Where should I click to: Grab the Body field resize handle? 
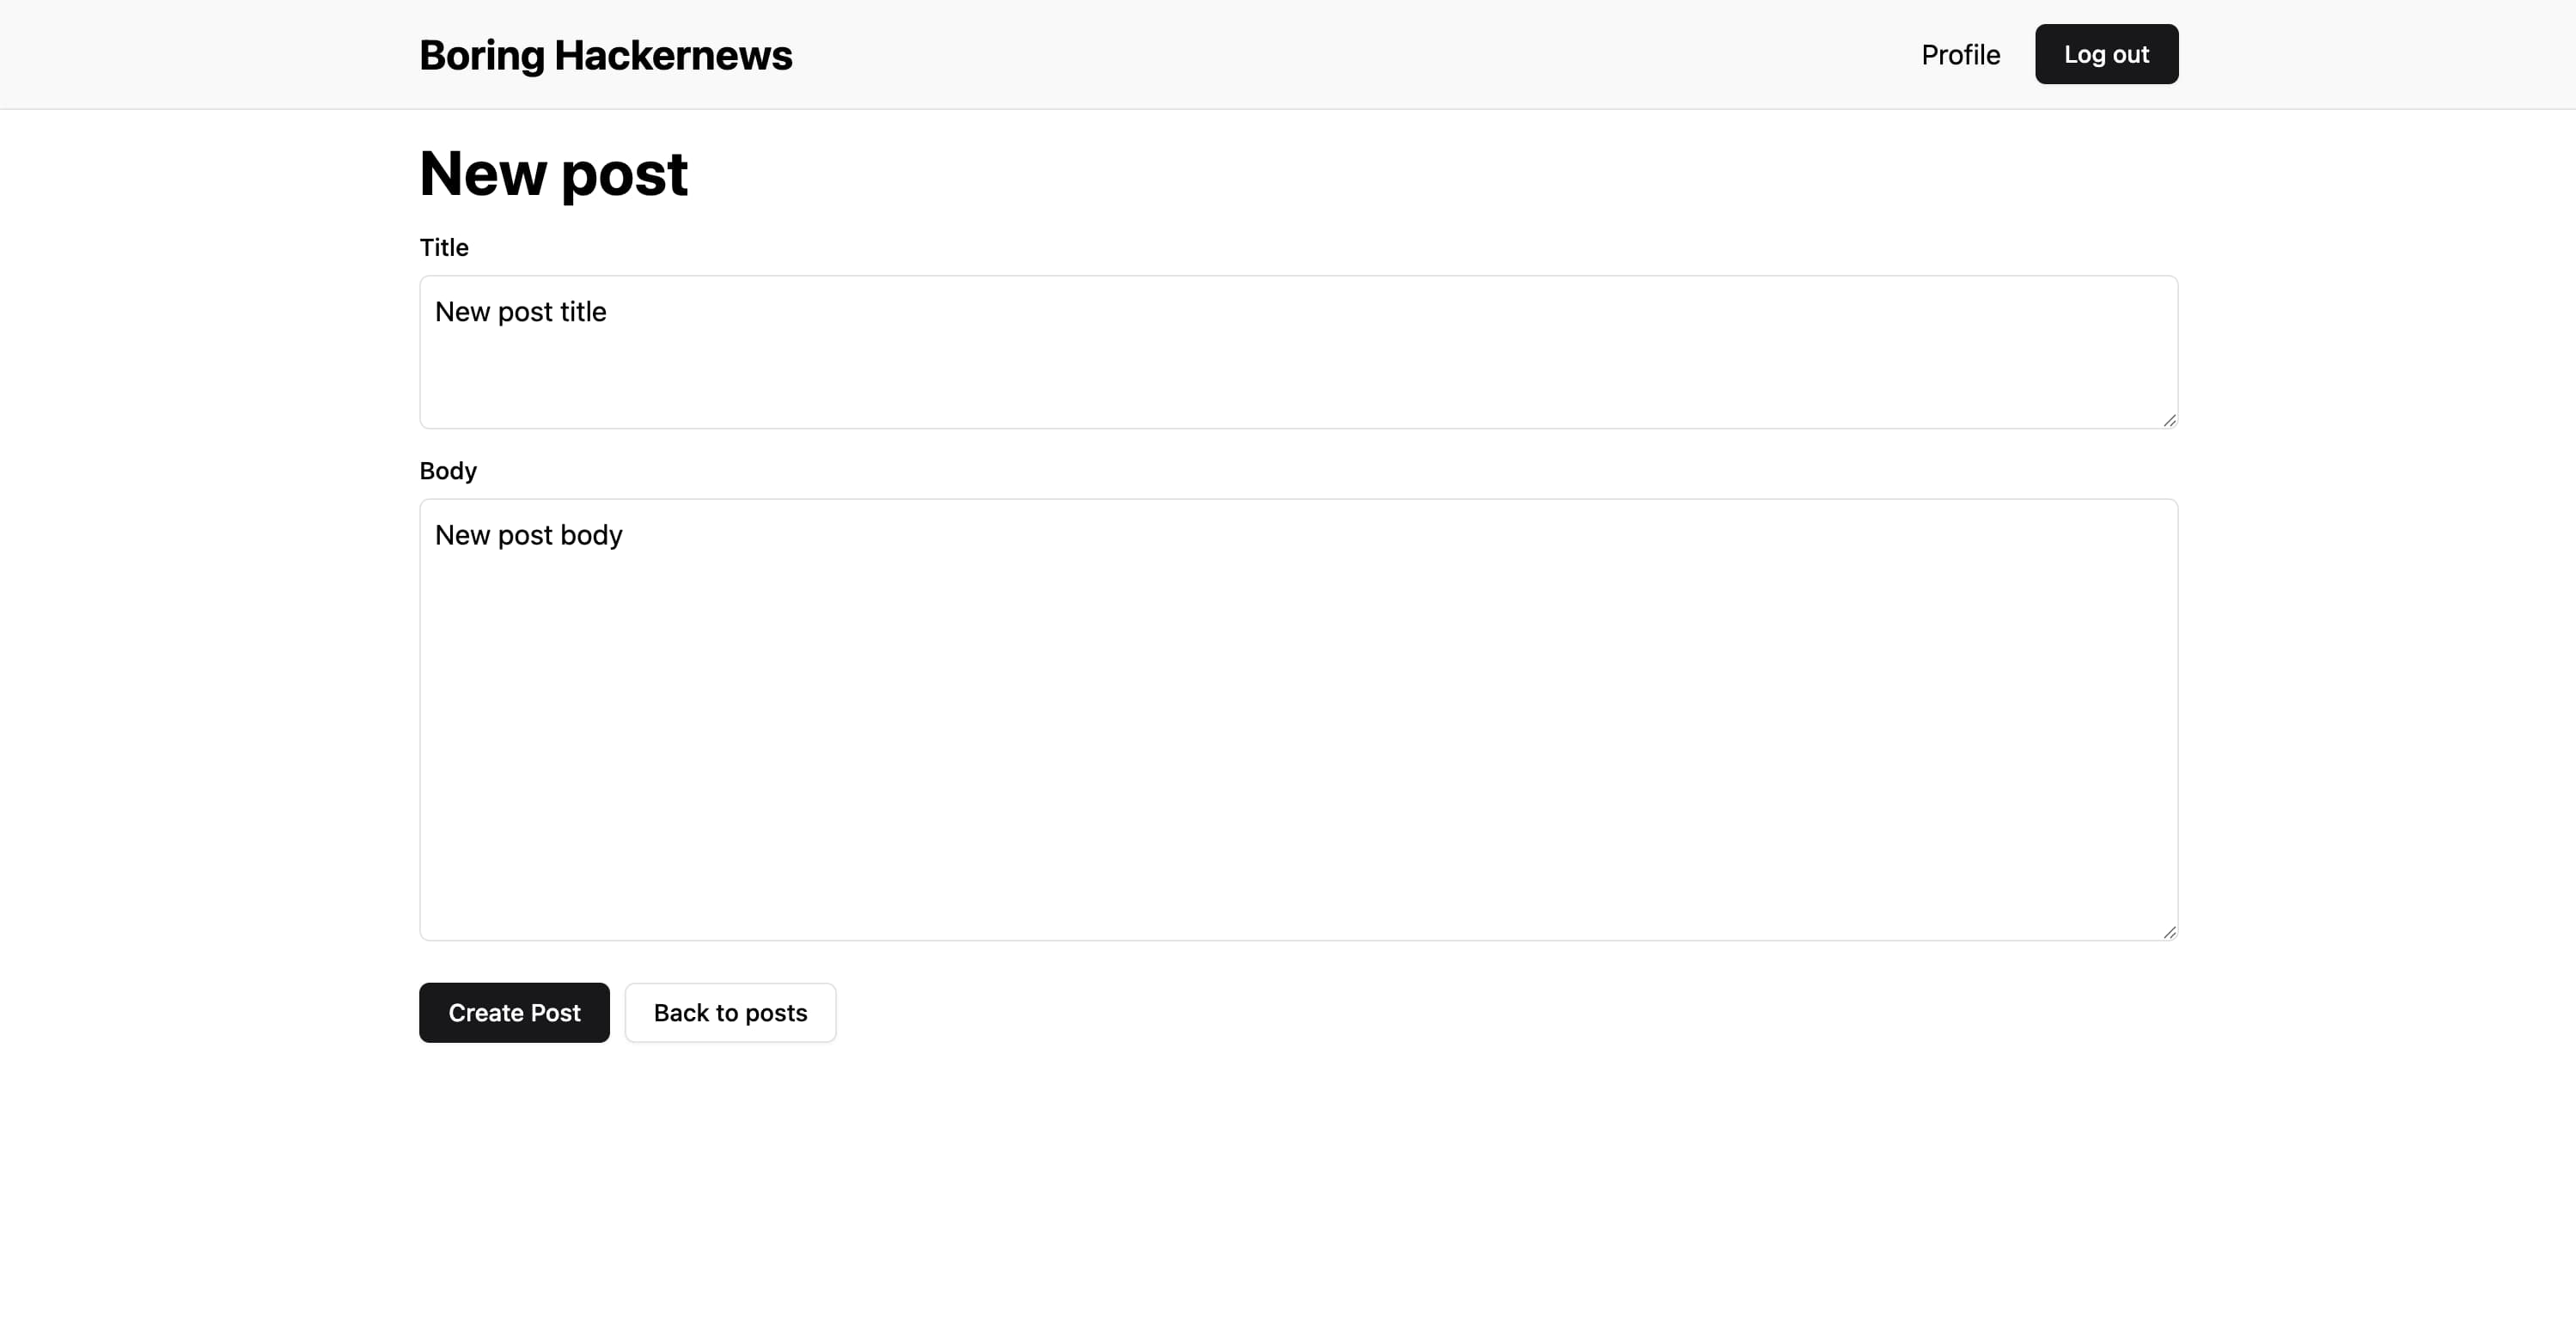pyautogui.click(x=2169, y=932)
